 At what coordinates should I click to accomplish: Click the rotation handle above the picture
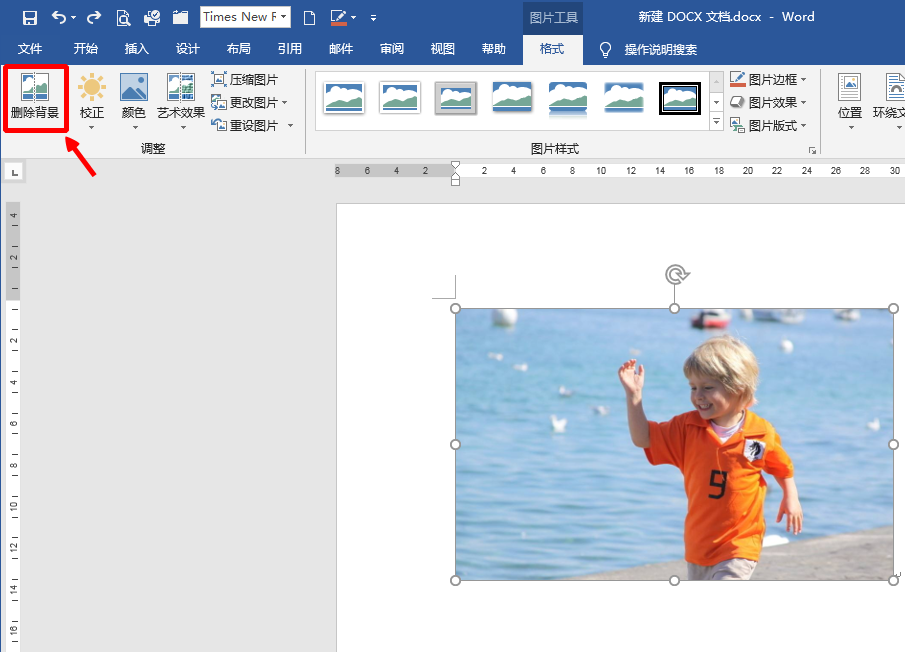[676, 274]
